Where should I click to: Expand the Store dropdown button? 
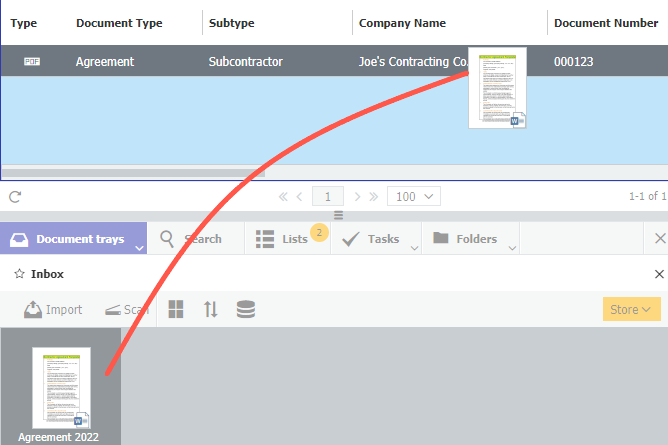[632, 310]
